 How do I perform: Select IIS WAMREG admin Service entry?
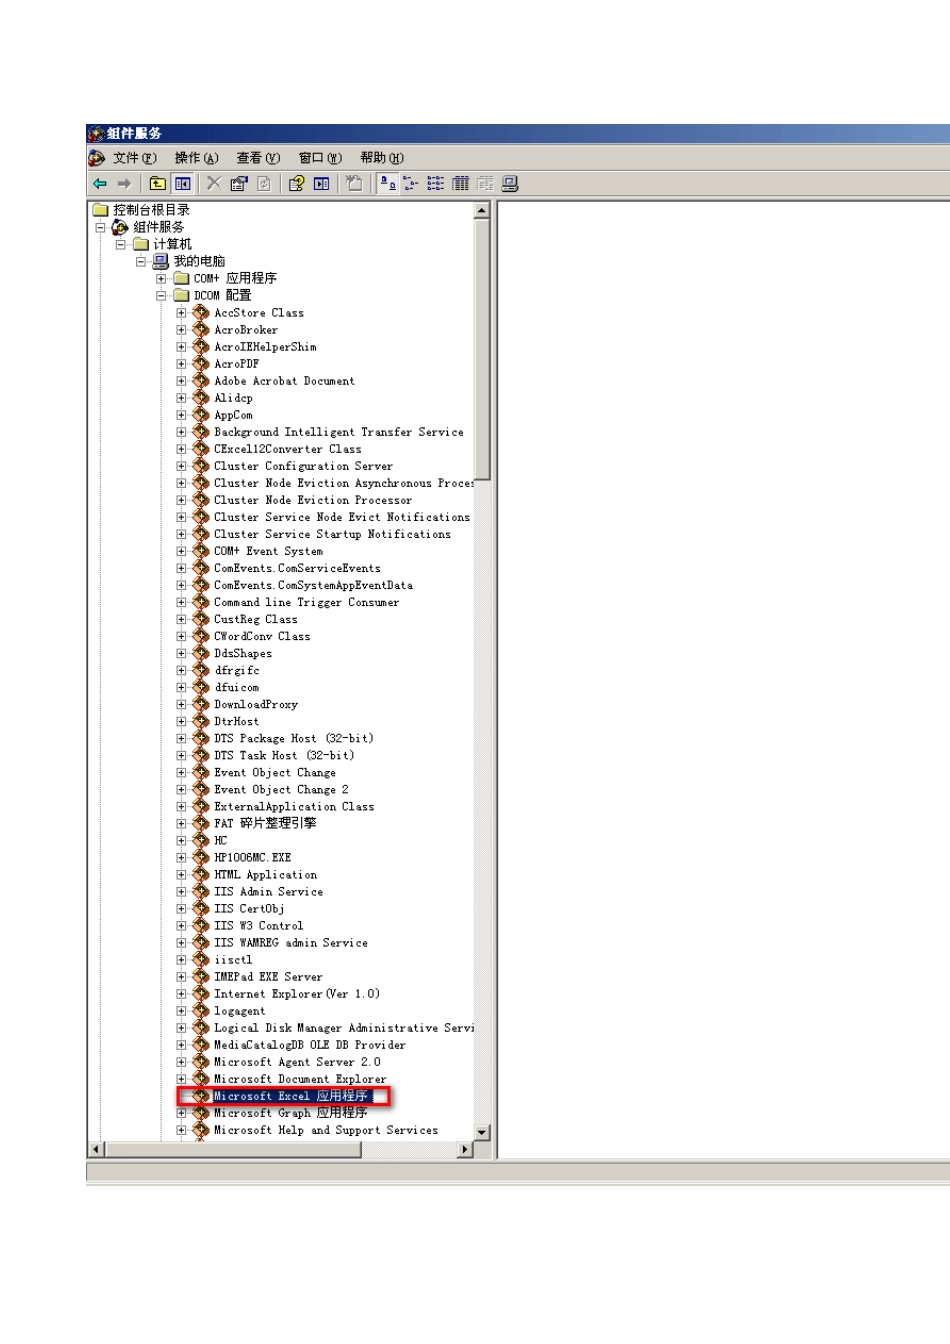tap(291, 943)
